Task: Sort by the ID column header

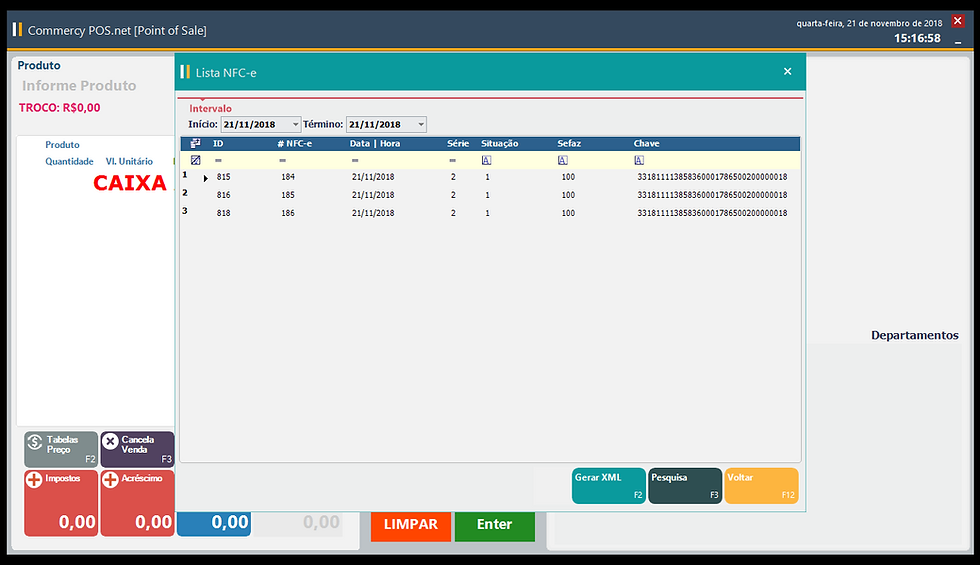Action: (218, 143)
